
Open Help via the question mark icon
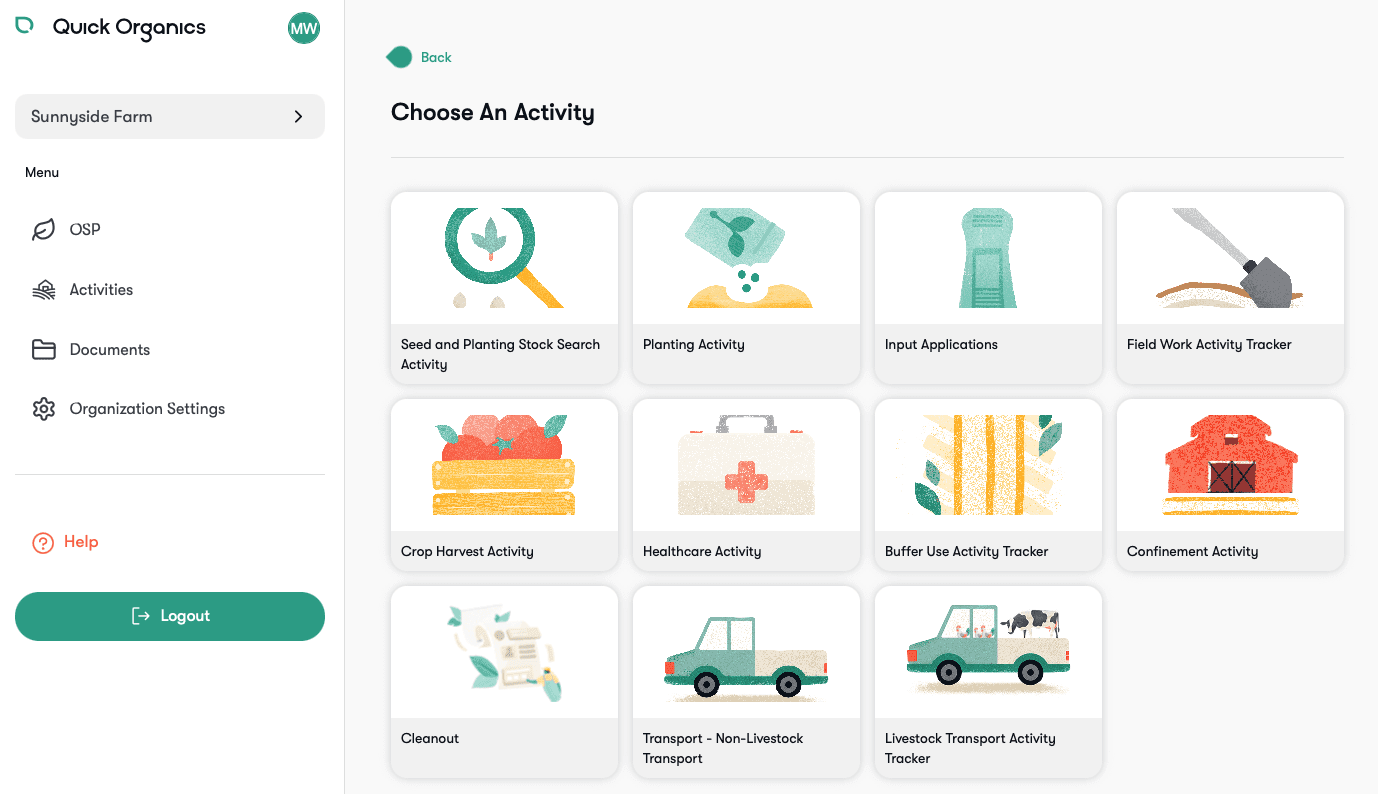coord(41,542)
